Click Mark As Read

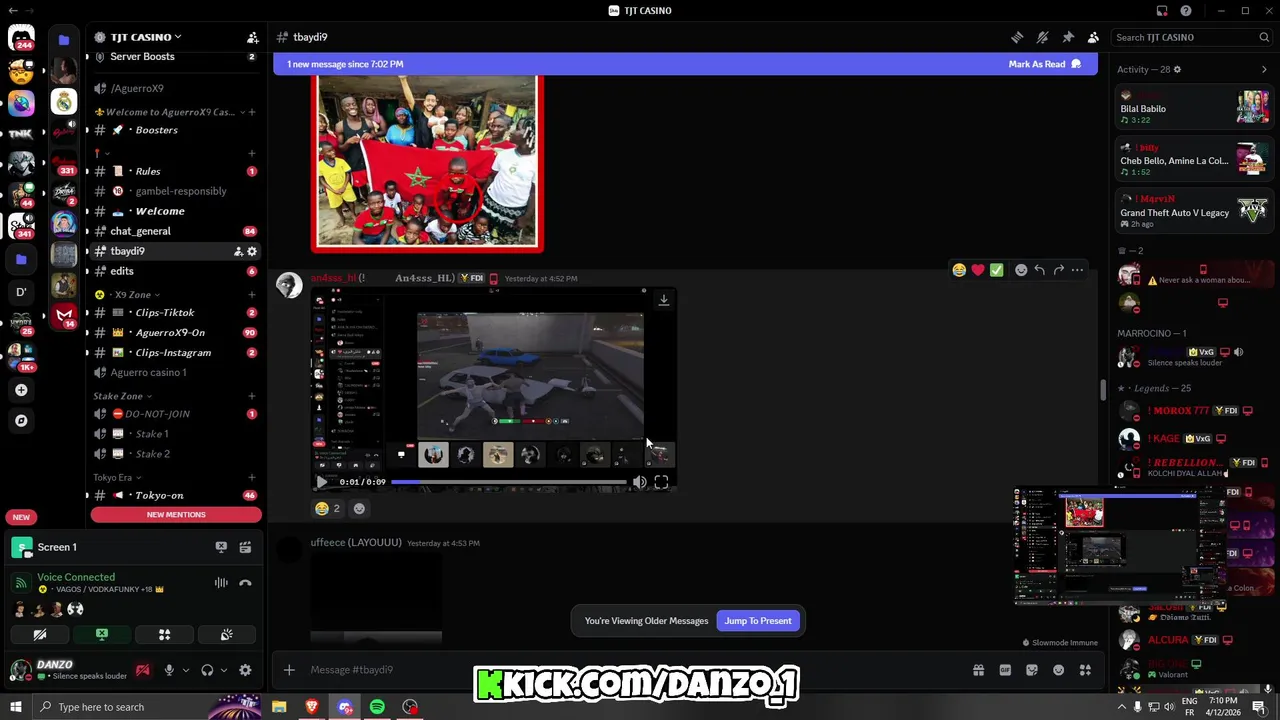[x=1045, y=64]
